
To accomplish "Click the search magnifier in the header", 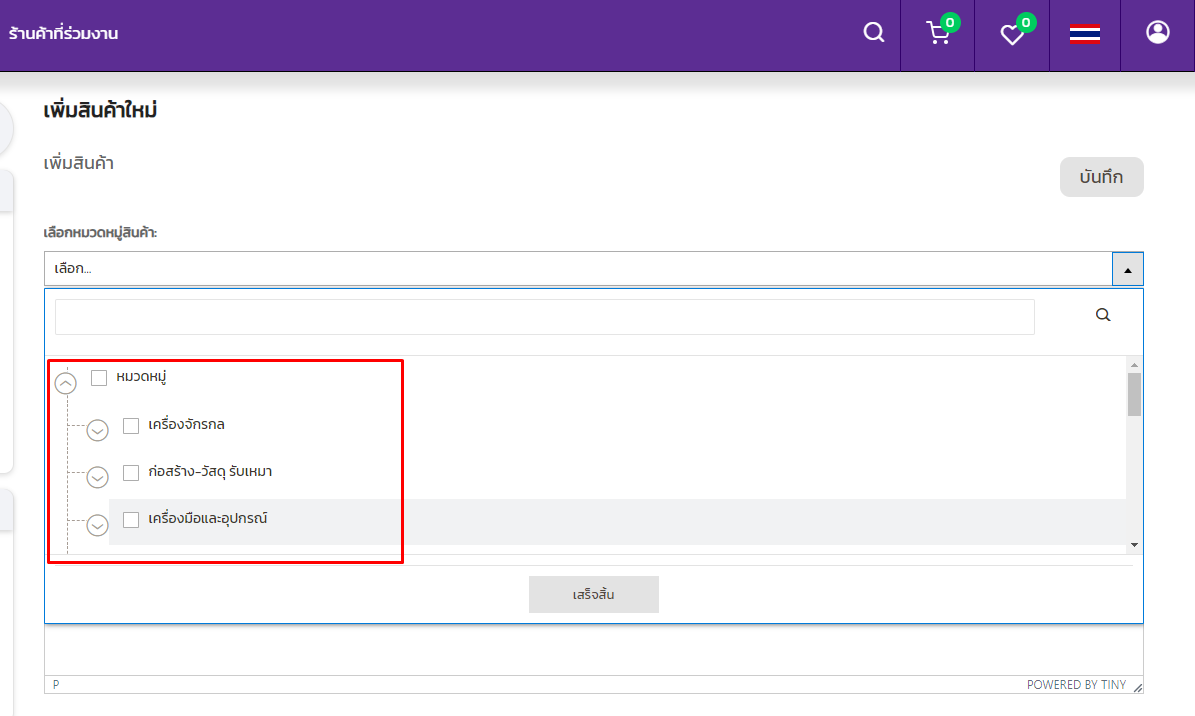I will pos(874,33).
